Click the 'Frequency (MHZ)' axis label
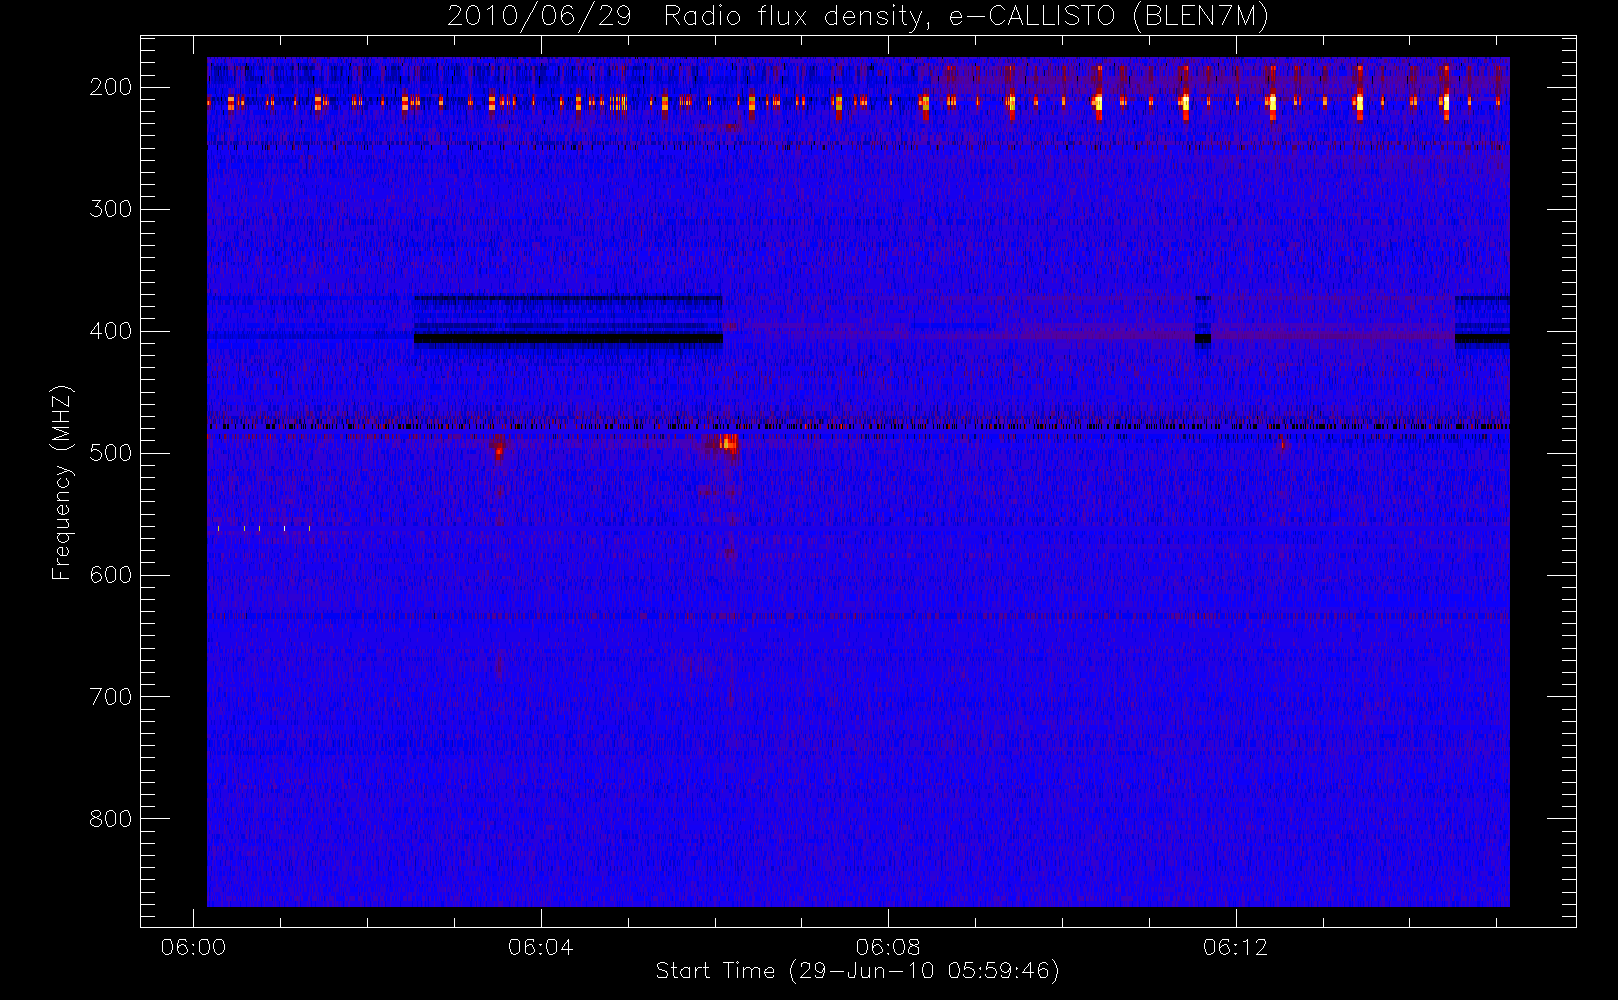The image size is (1618, 1000). coord(62,482)
